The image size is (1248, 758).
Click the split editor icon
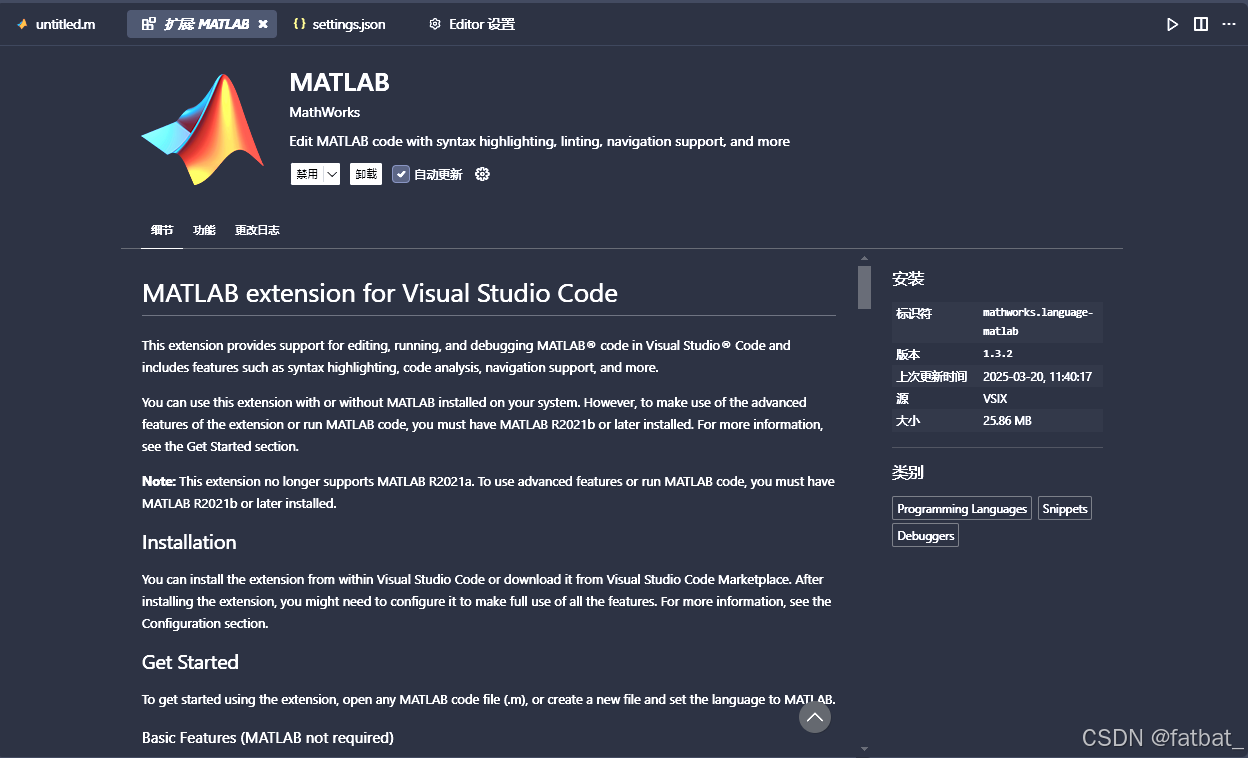pos(1200,23)
